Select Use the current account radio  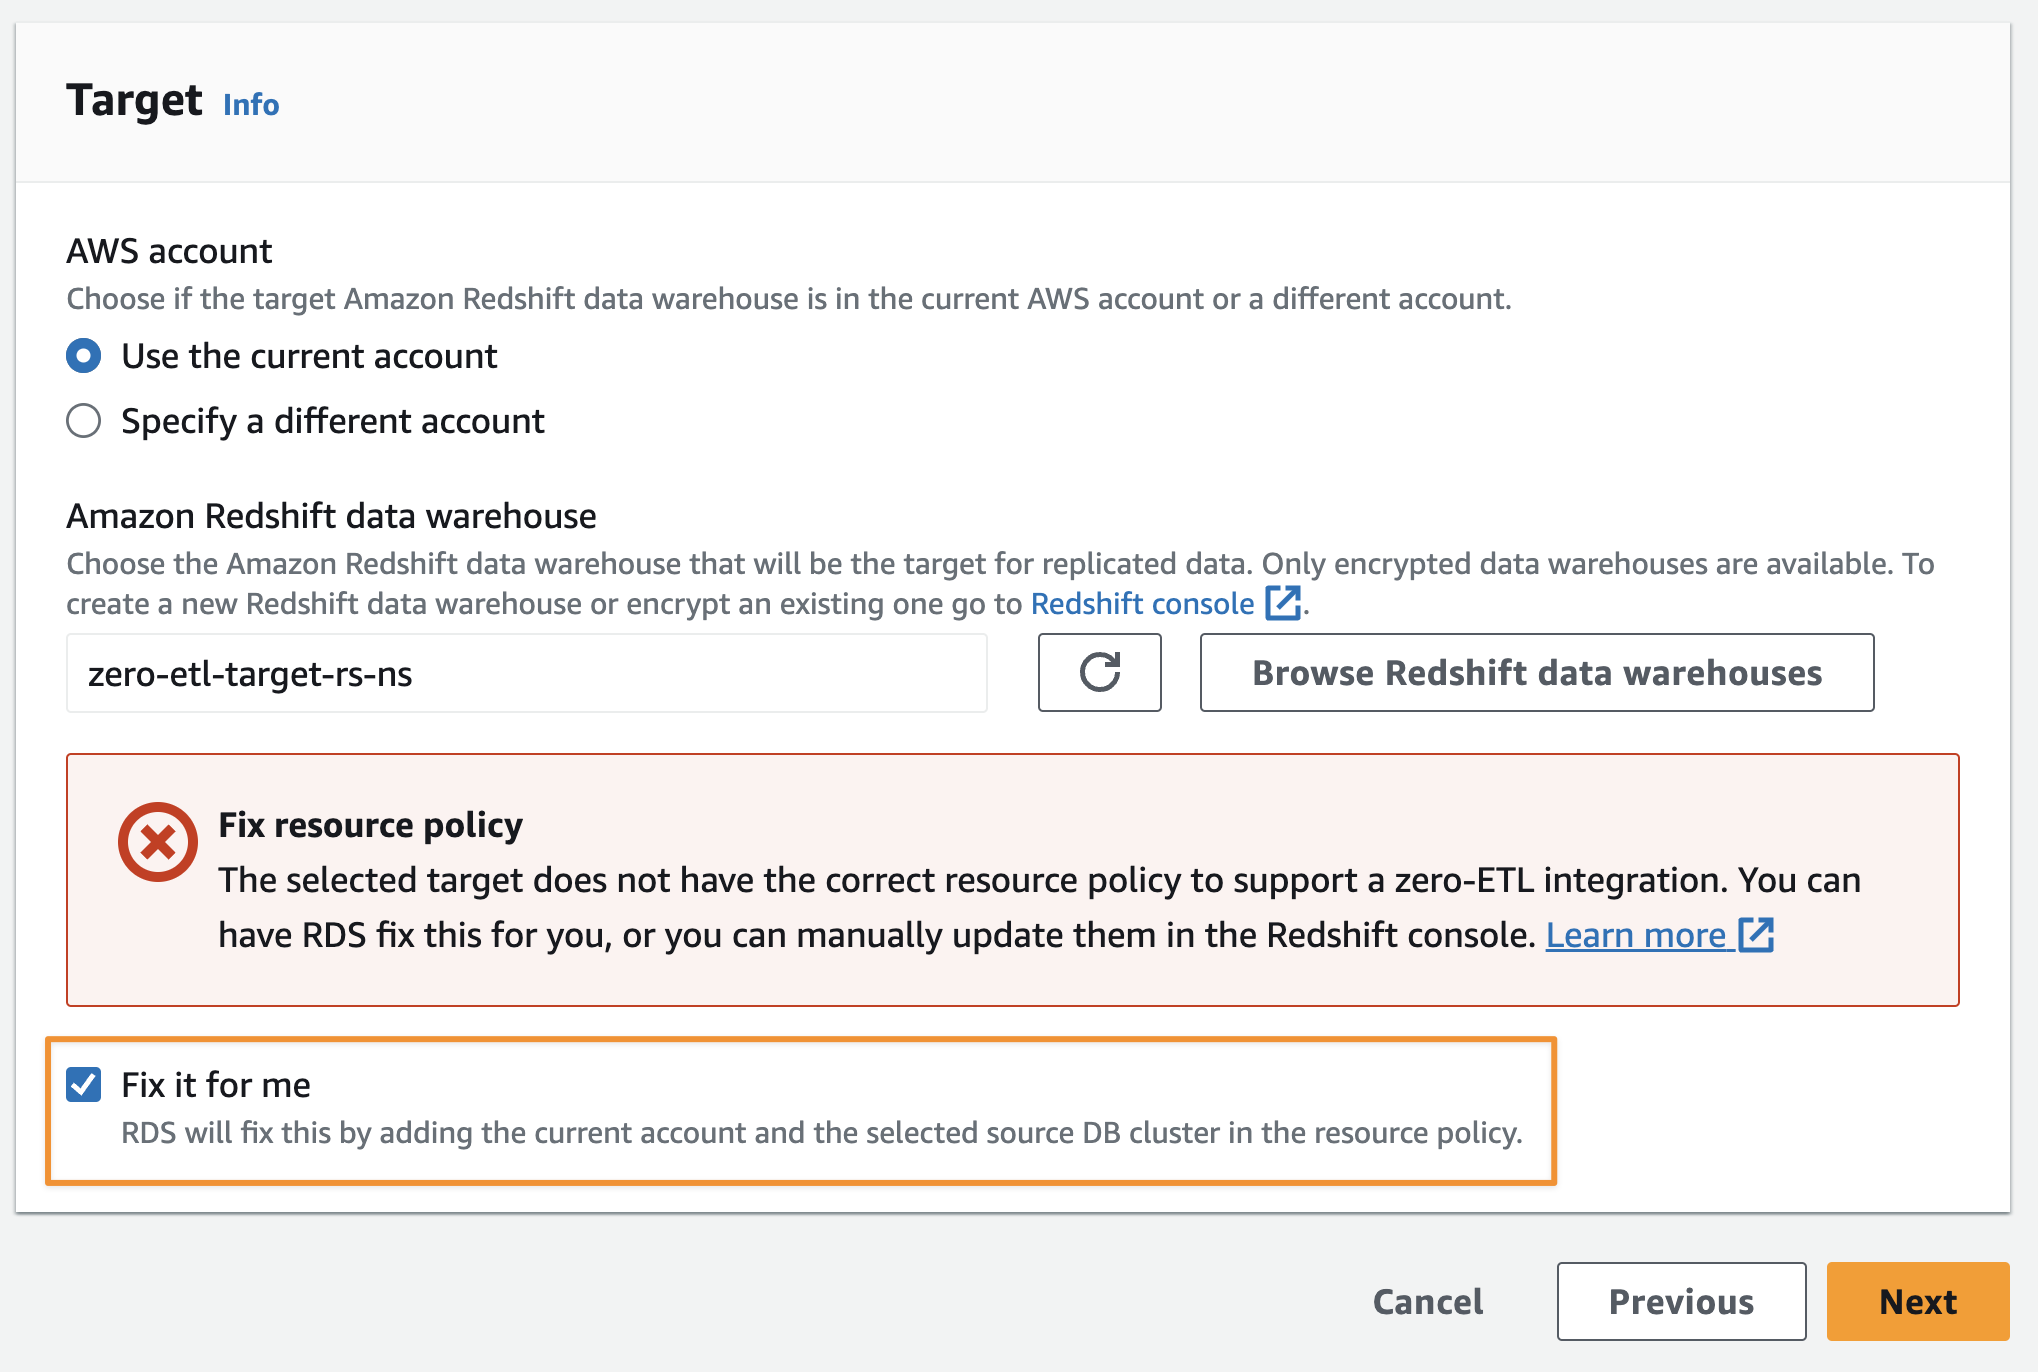point(84,356)
